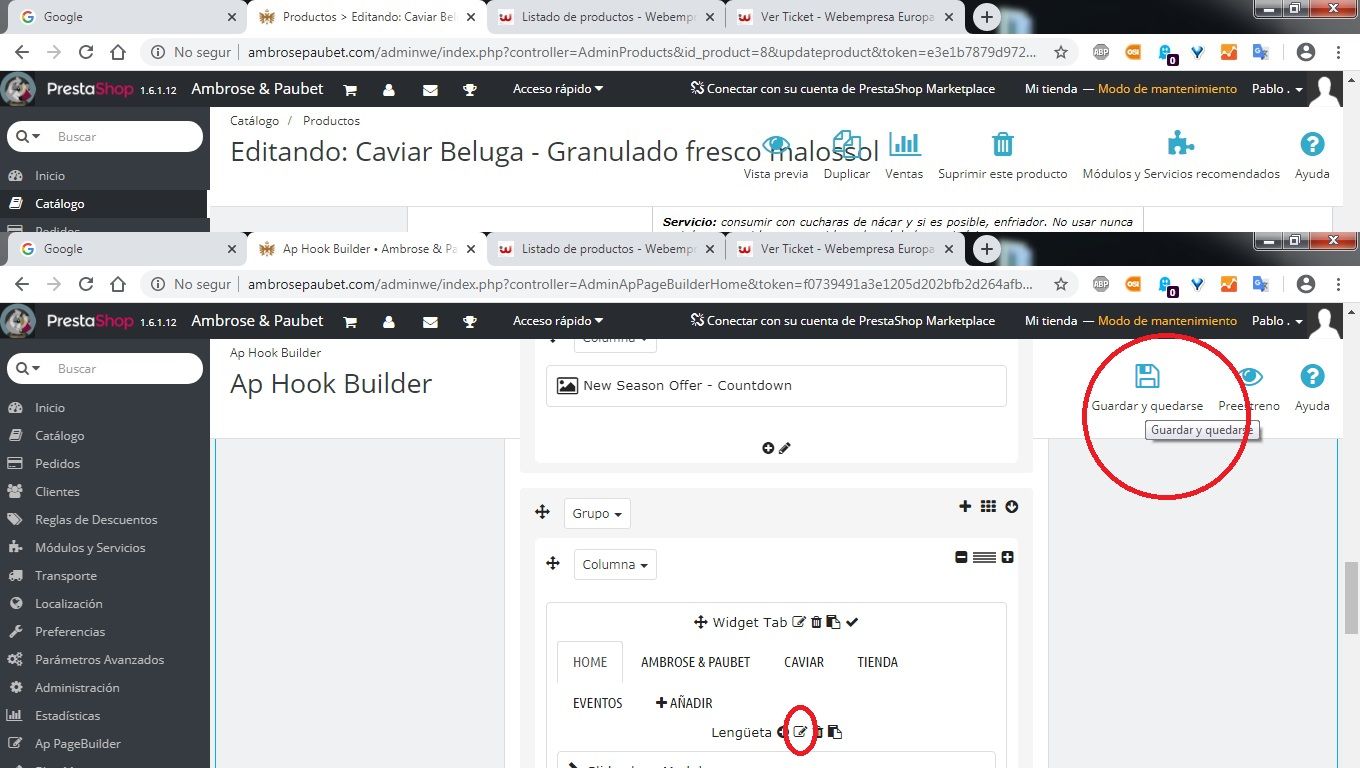Expand the Grupo dropdown
1360x768 pixels.
click(597, 513)
